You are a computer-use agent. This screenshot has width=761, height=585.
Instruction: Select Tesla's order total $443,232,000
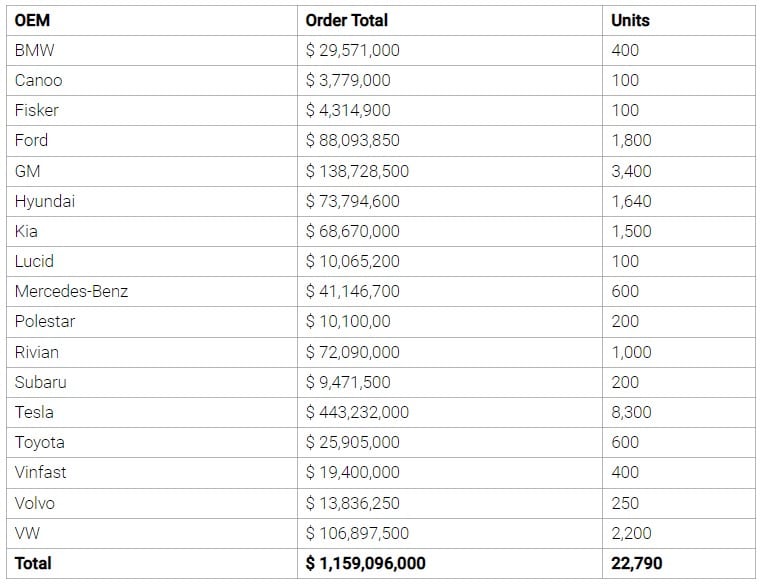(x=357, y=412)
